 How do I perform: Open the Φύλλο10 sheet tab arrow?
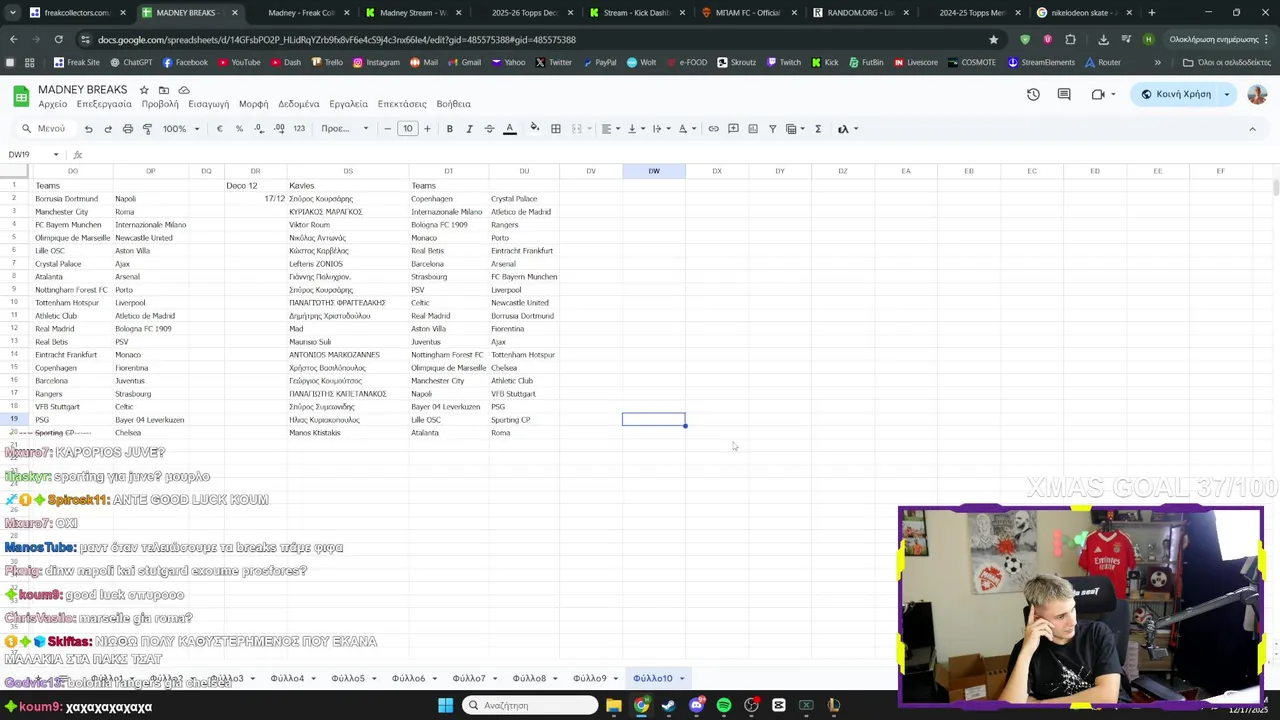682,679
